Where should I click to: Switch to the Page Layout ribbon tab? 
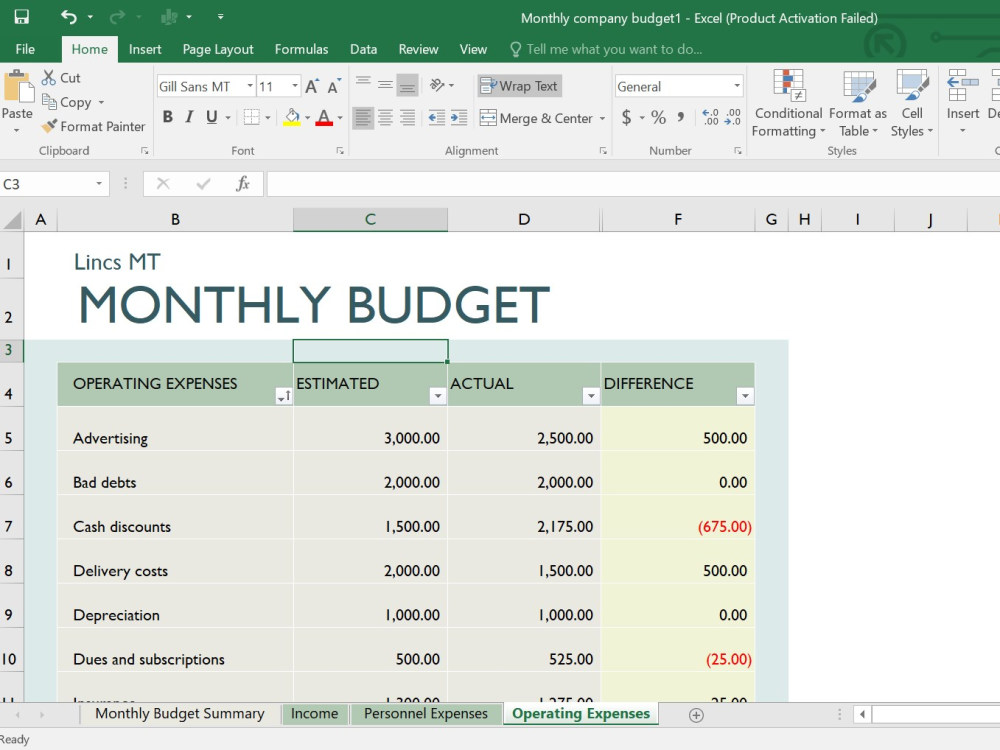click(x=217, y=49)
